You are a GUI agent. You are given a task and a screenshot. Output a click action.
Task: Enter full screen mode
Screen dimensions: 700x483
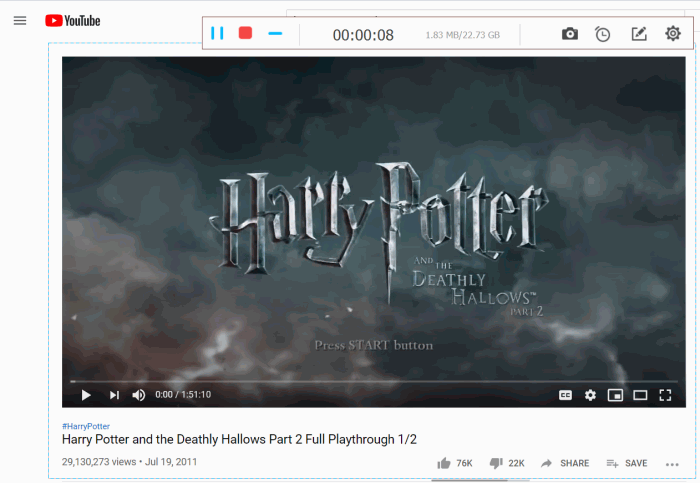click(665, 395)
